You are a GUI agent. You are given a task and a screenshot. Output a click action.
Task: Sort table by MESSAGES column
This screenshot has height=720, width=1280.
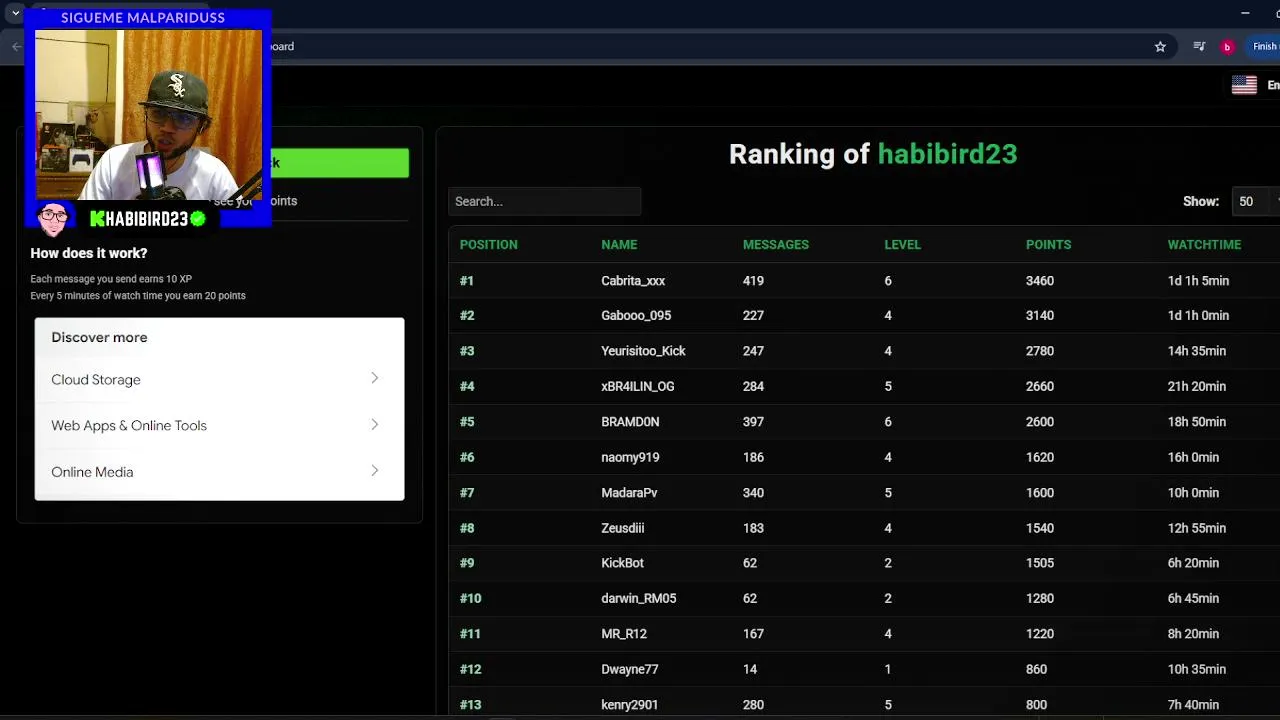pyautogui.click(x=775, y=244)
